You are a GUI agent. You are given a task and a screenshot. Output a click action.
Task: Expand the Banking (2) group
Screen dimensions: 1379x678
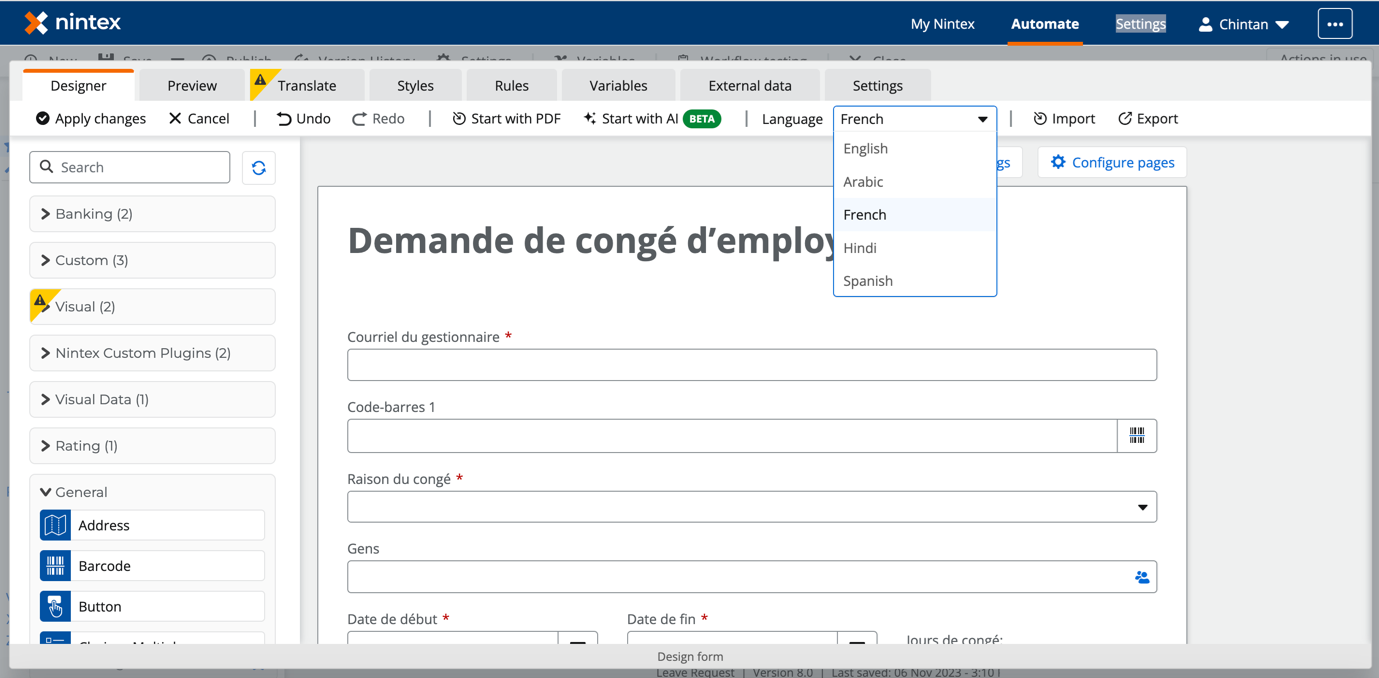[x=152, y=214]
